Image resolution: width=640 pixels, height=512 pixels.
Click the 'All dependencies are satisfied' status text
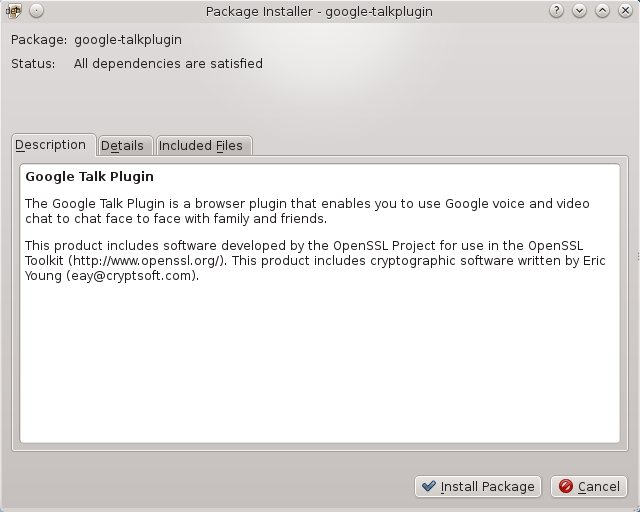[168, 64]
